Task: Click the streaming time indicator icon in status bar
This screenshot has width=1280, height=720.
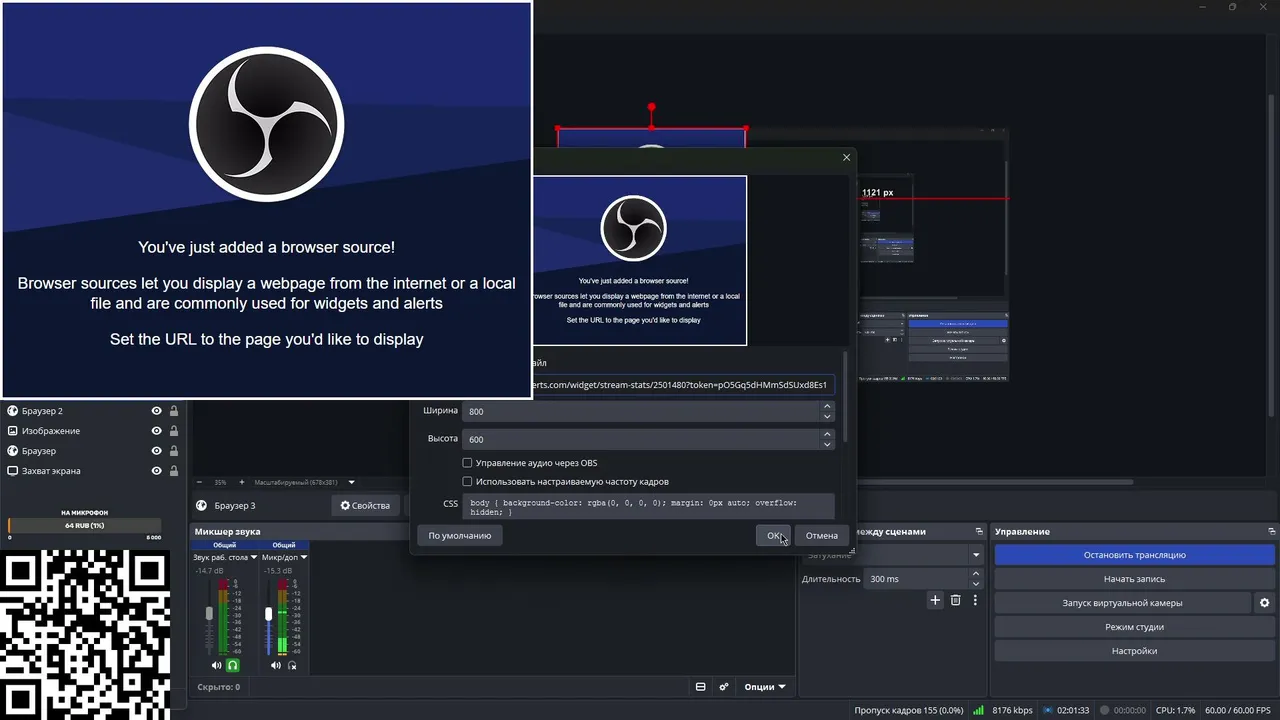Action: click(1048, 710)
